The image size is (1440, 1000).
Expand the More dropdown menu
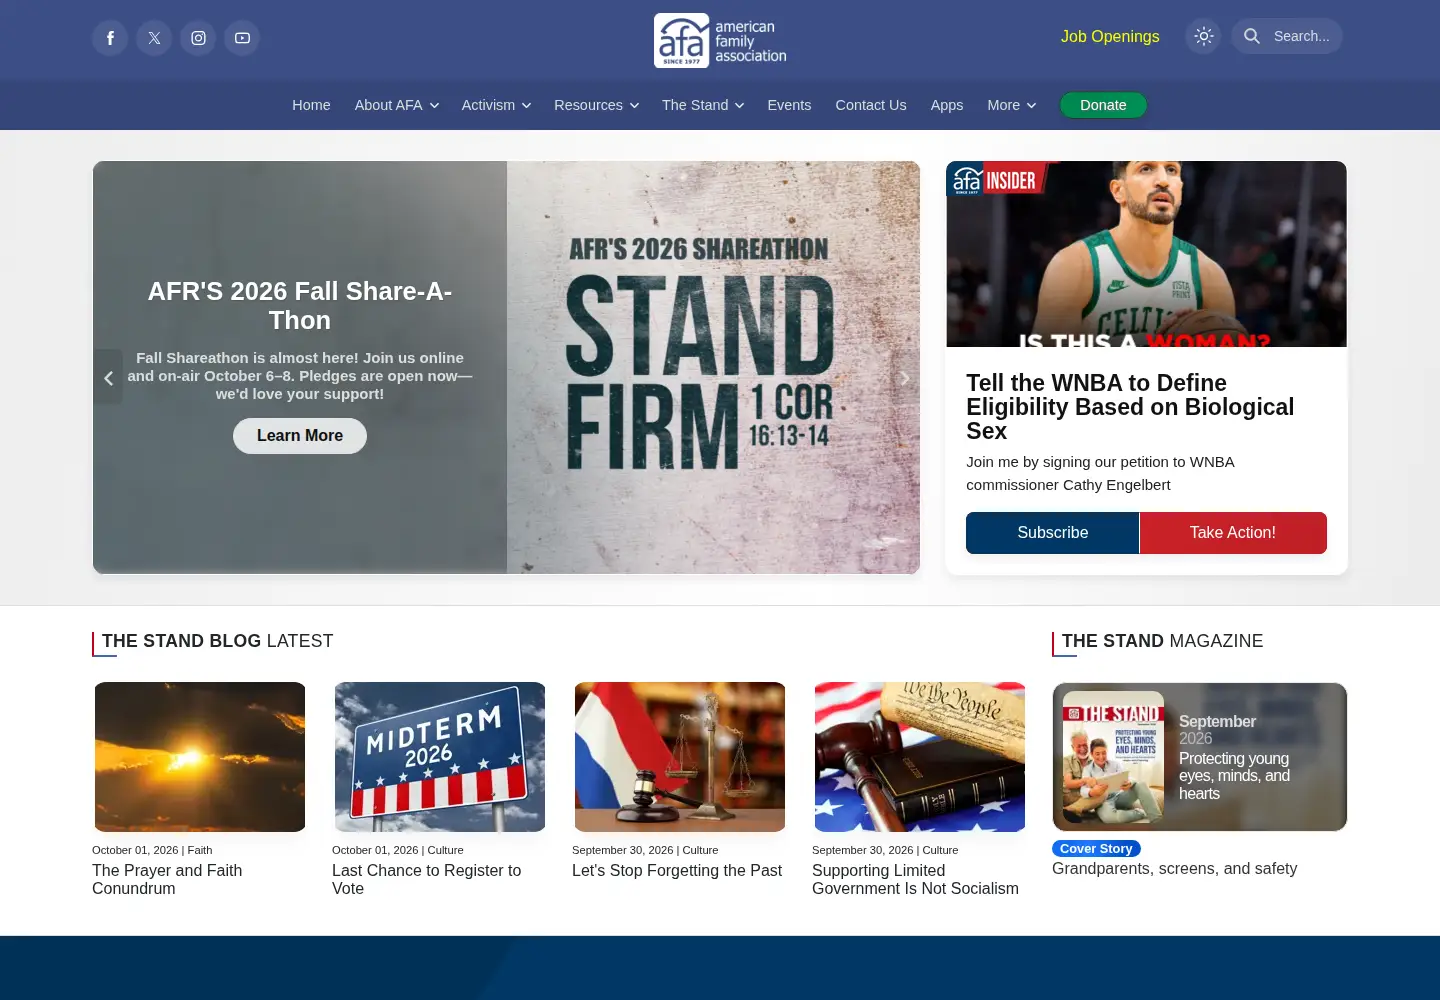[1012, 105]
